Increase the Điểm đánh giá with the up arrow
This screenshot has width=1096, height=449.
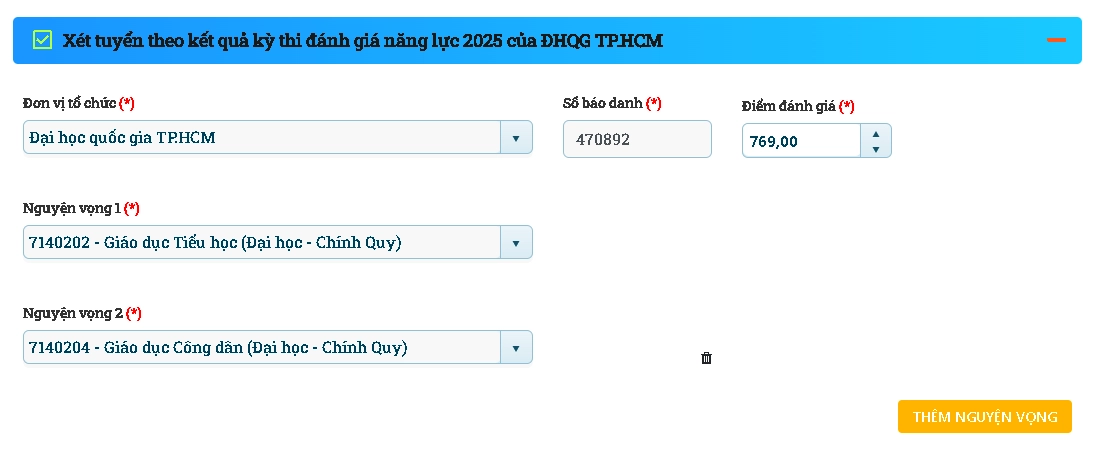[876, 133]
